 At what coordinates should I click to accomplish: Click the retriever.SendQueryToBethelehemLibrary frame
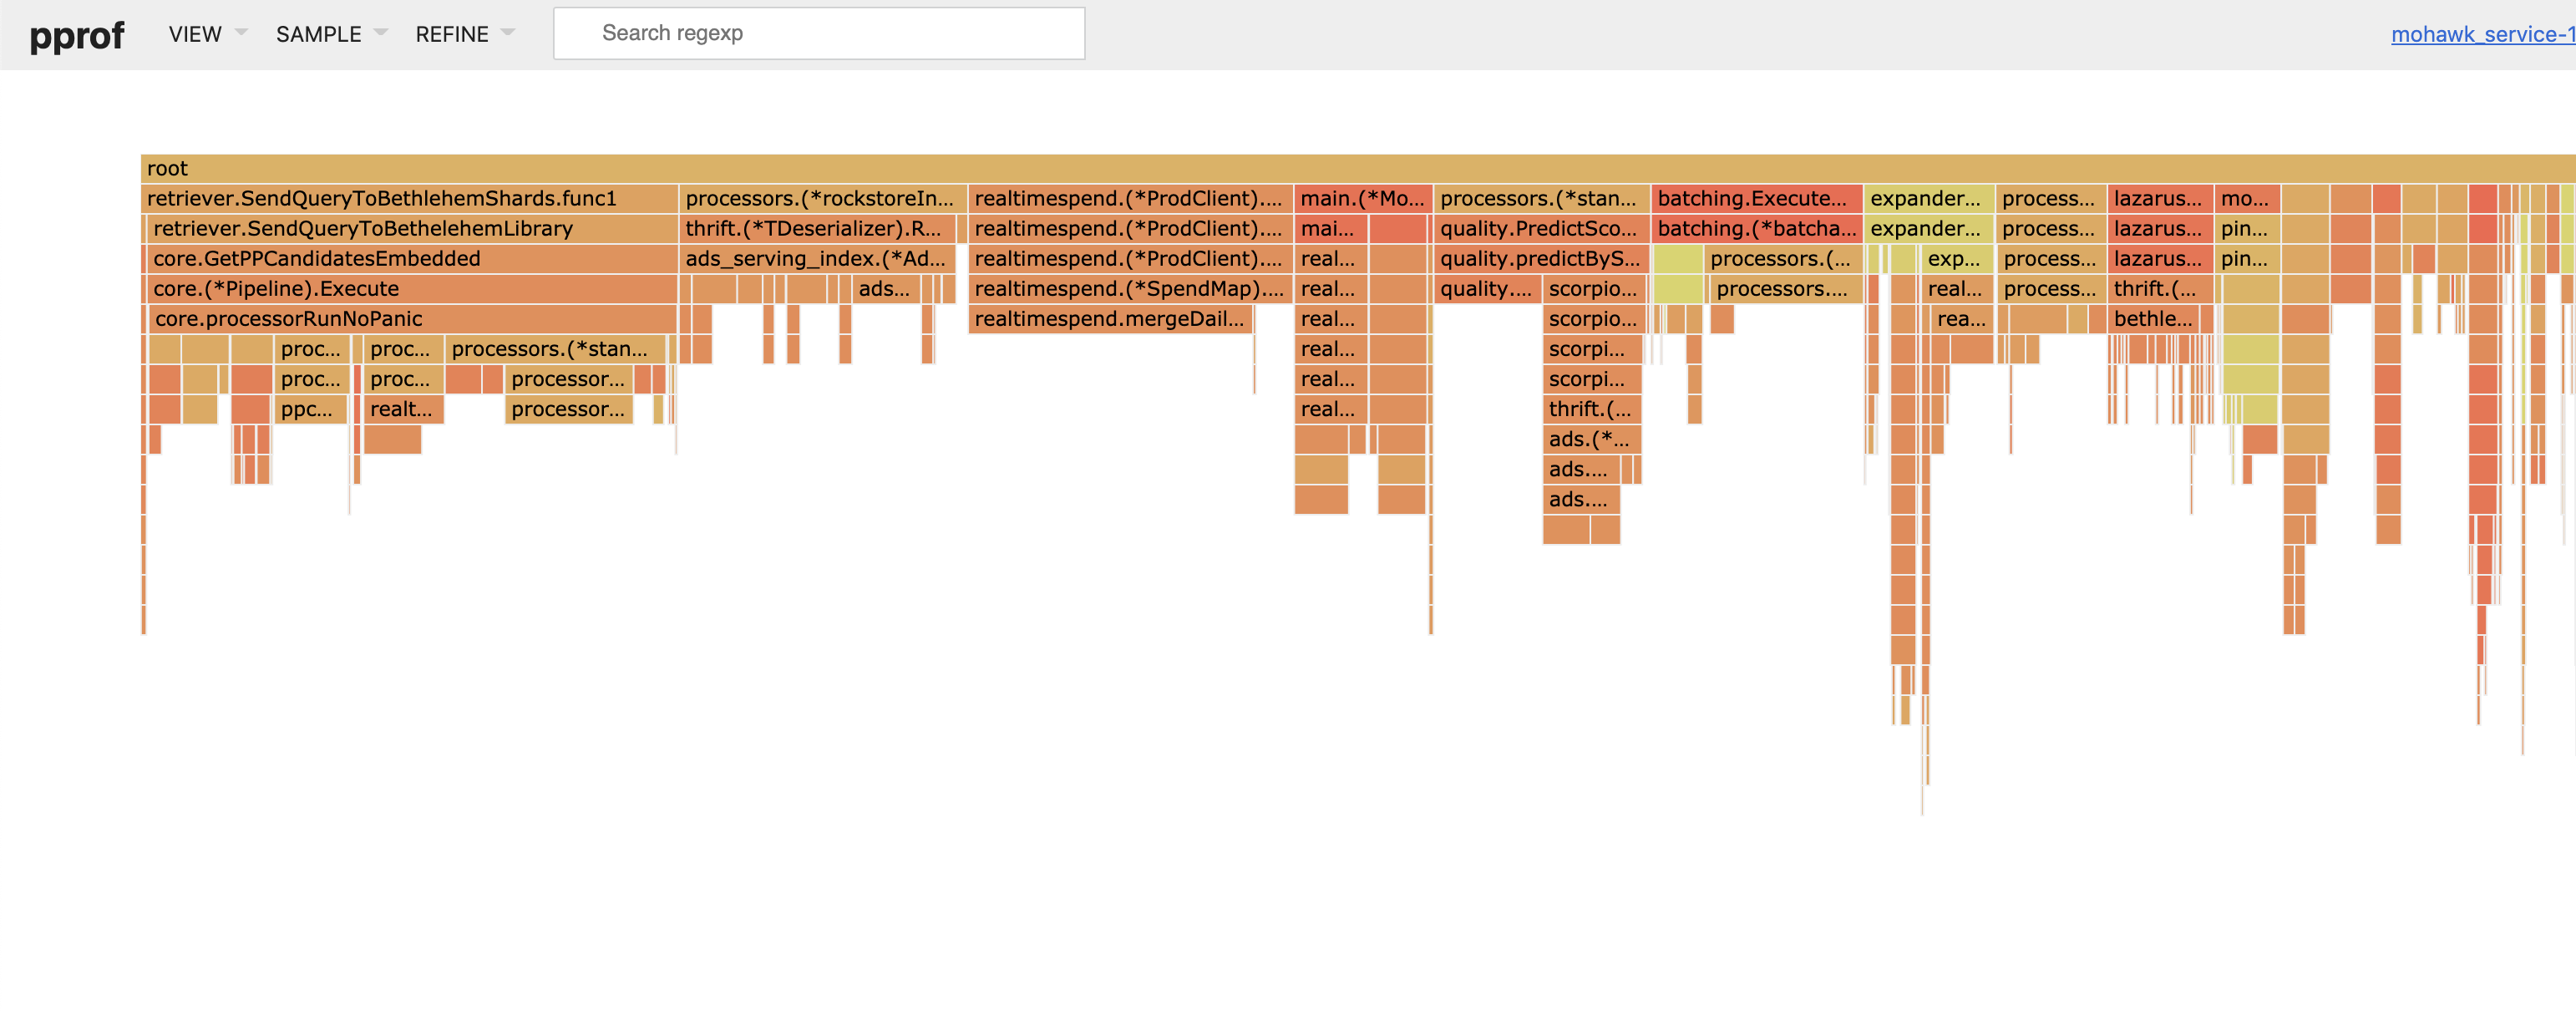pyautogui.click(x=412, y=228)
